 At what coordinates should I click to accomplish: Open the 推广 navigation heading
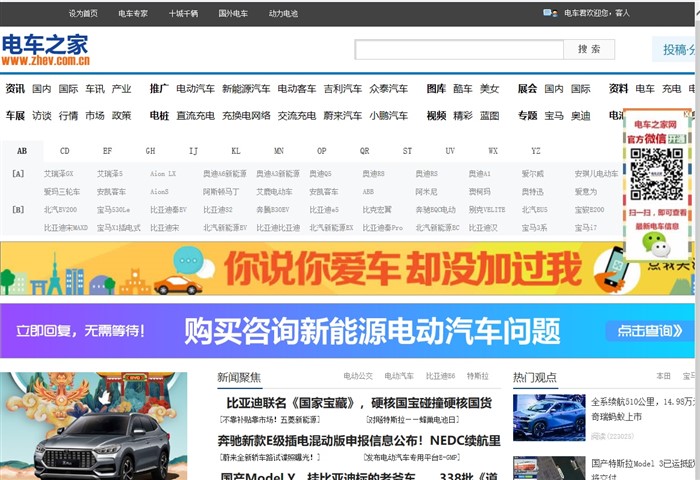[x=159, y=89]
